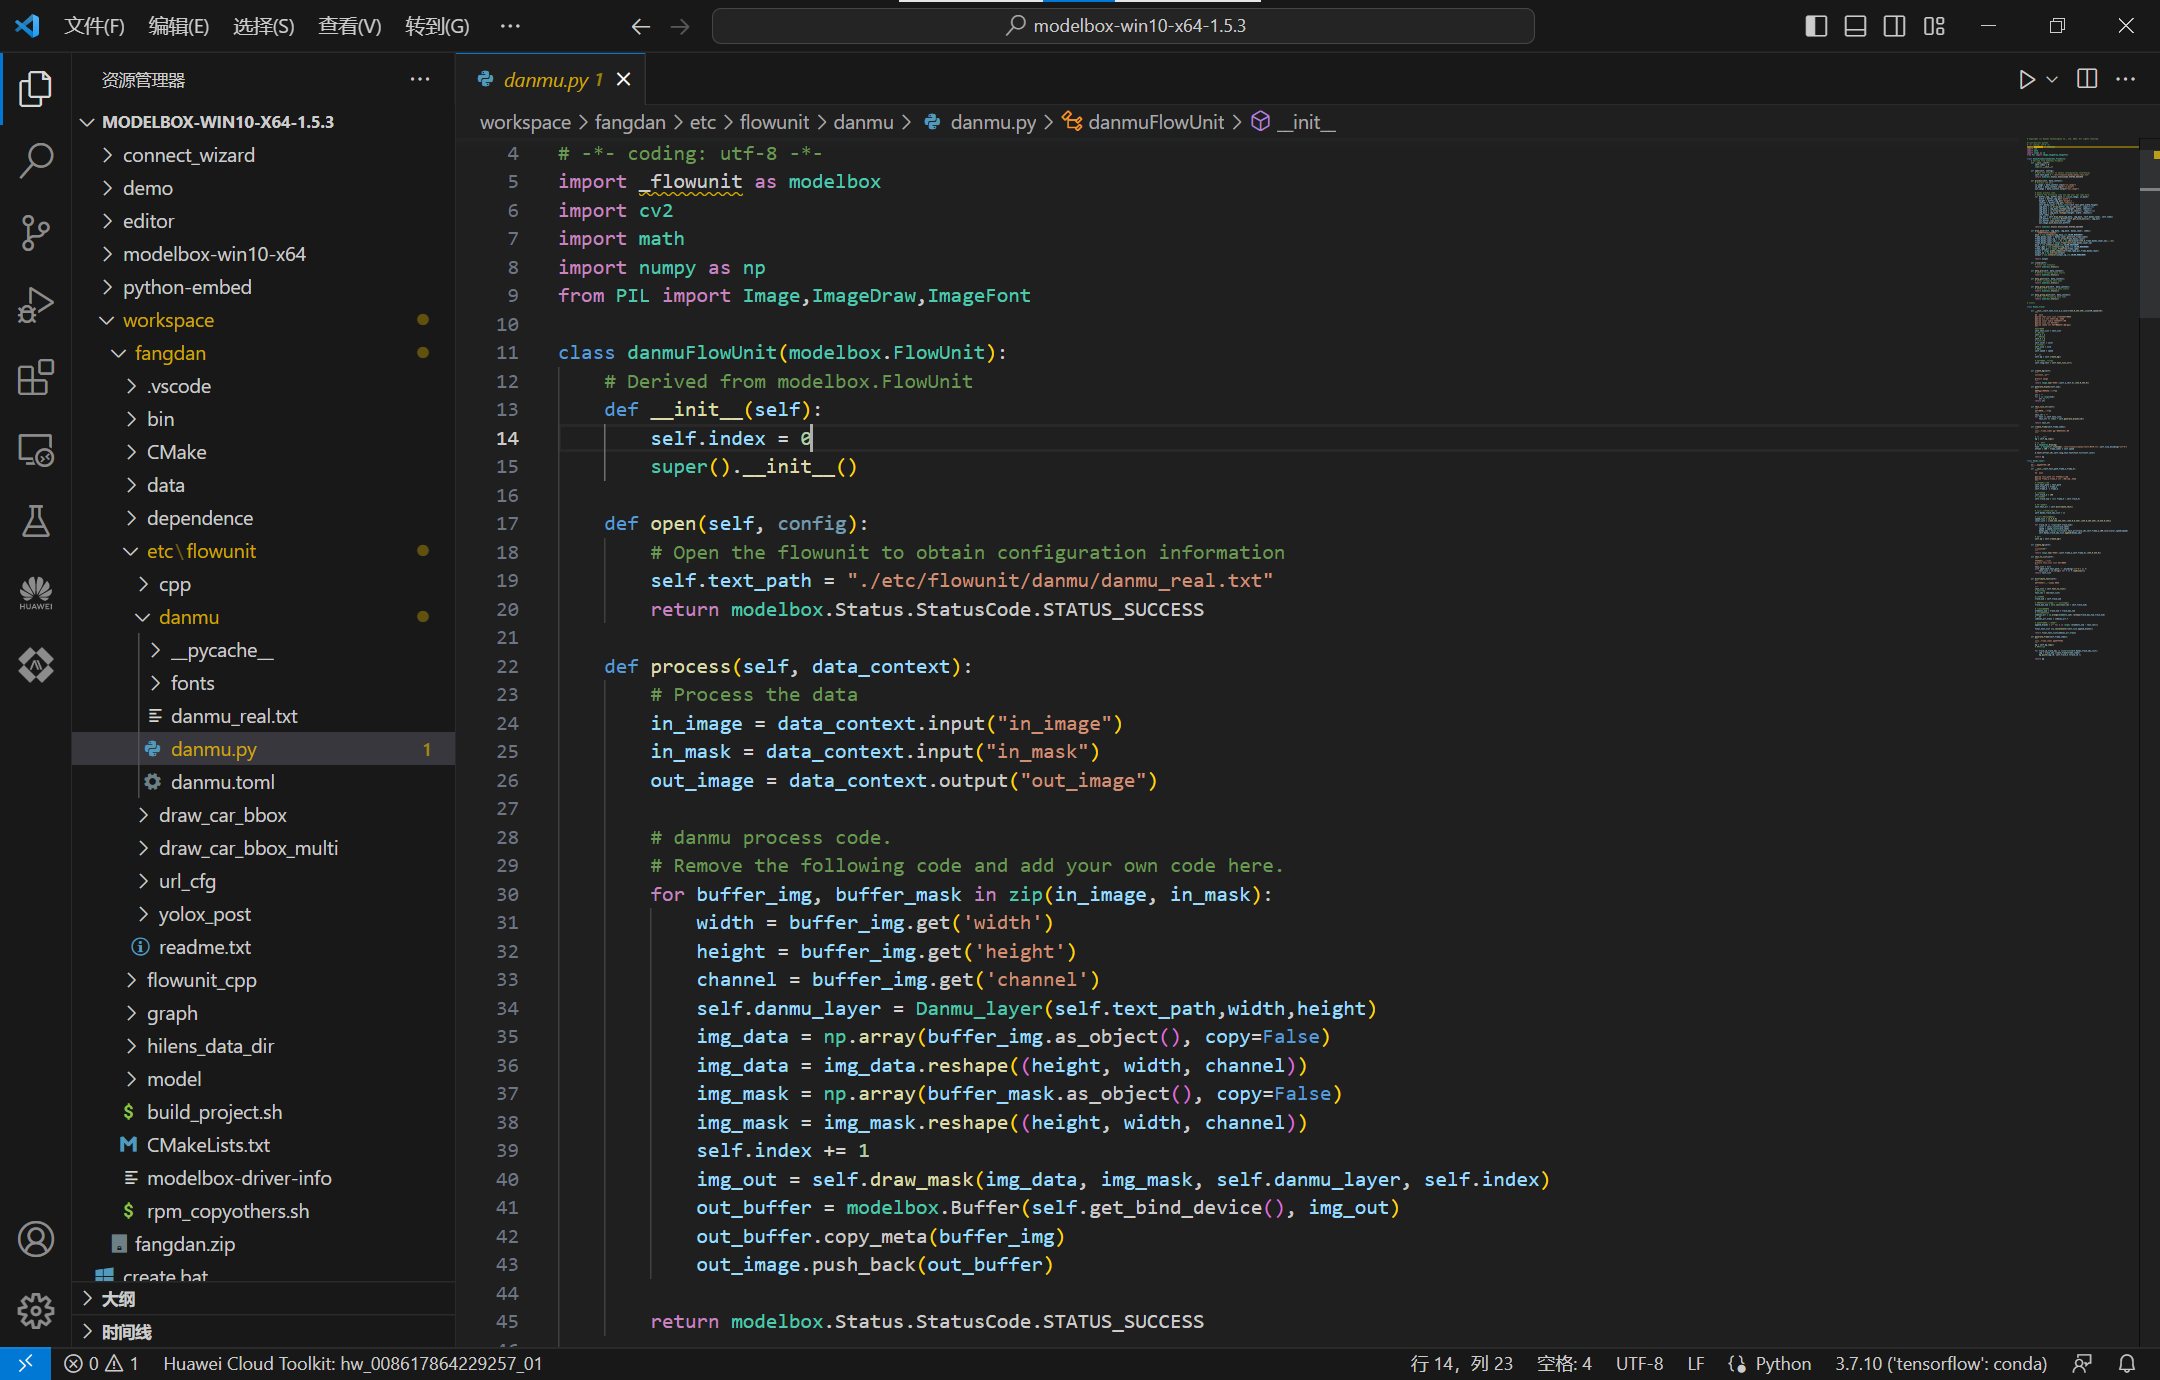
Task: Run the Python file with play button
Action: pyautogui.click(x=2026, y=80)
